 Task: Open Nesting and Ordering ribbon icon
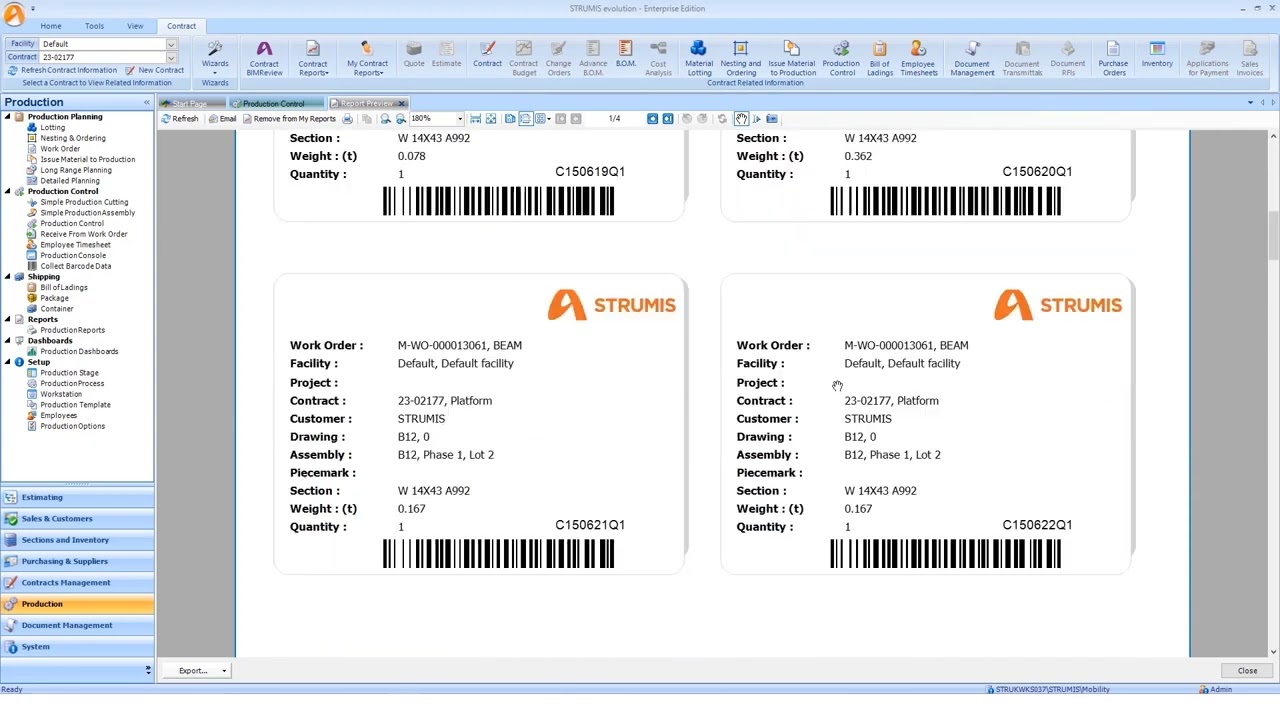[741, 58]
